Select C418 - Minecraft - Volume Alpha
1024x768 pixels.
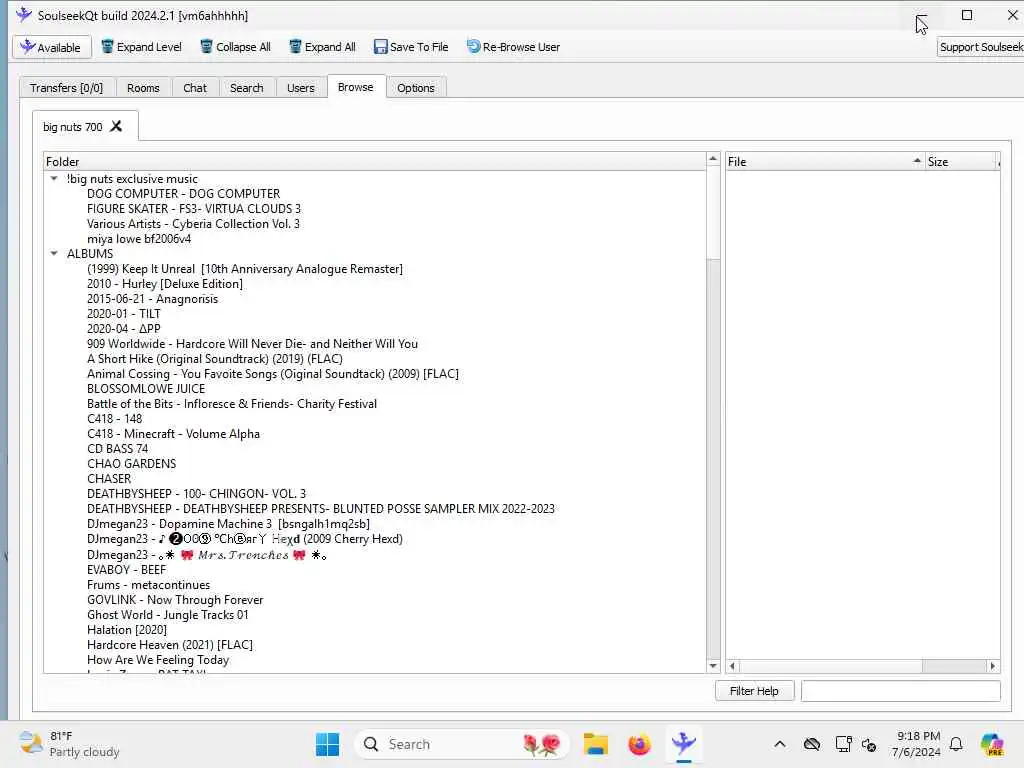173,434
